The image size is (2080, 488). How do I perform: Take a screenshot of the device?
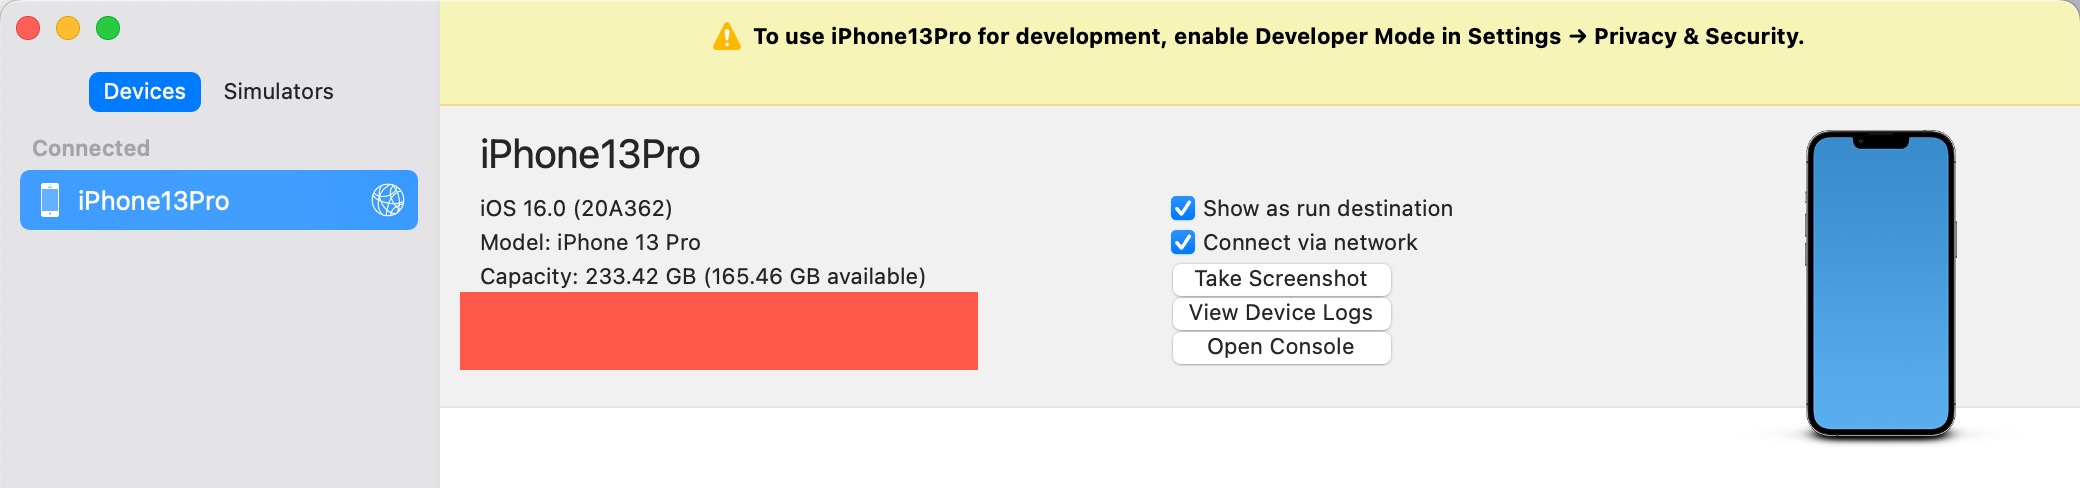(x=1281, y=279)
